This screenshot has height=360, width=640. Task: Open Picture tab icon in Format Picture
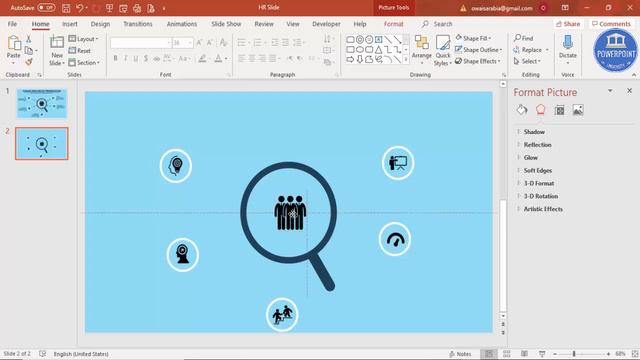(x=578, y=110)
